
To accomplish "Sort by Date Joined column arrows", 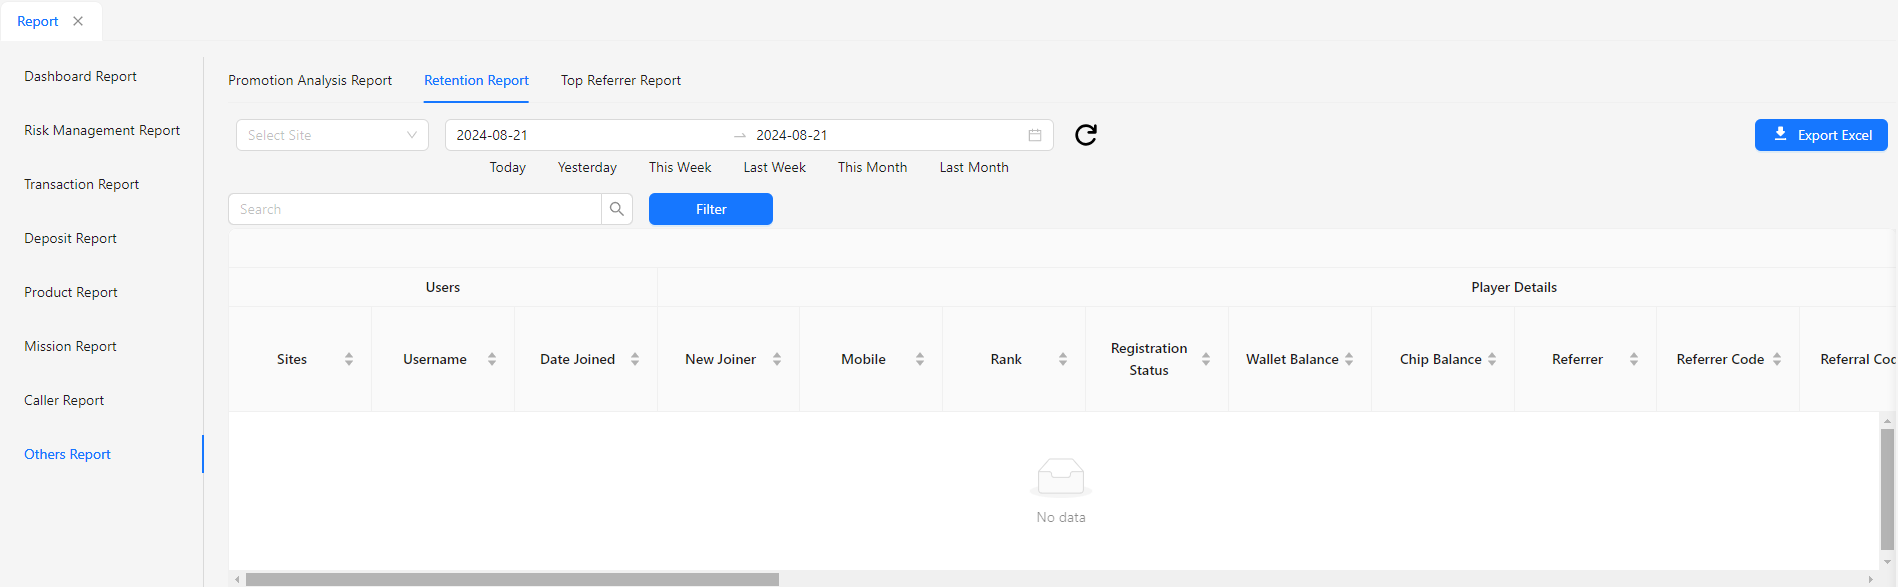I will click(x=635, y=359).
